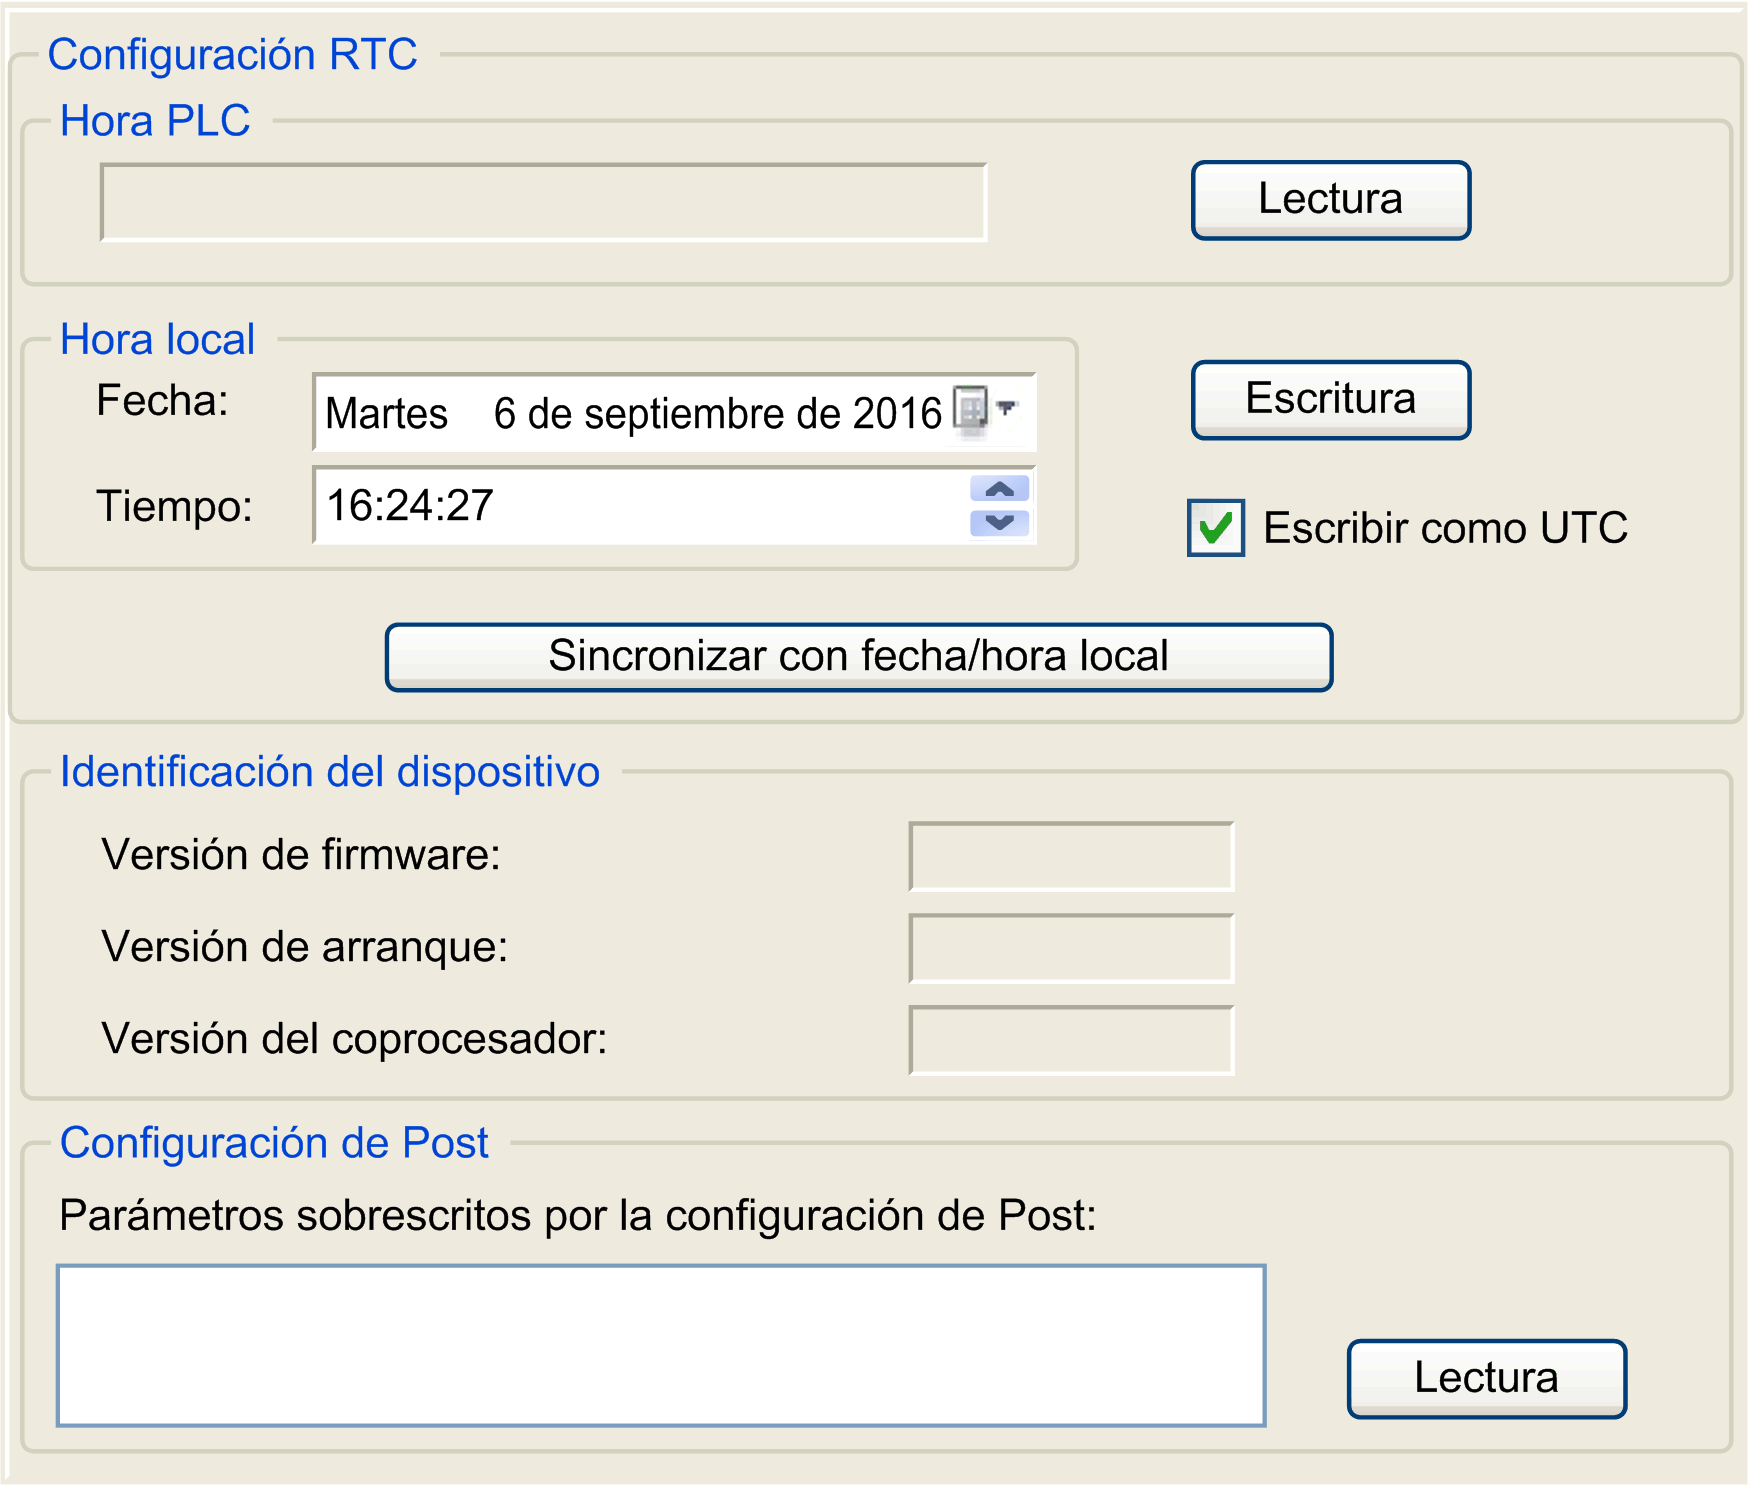Click the Versión de arranque field
Image resolution: width=1748 pixels, height=1486 pixels.
1071,948
